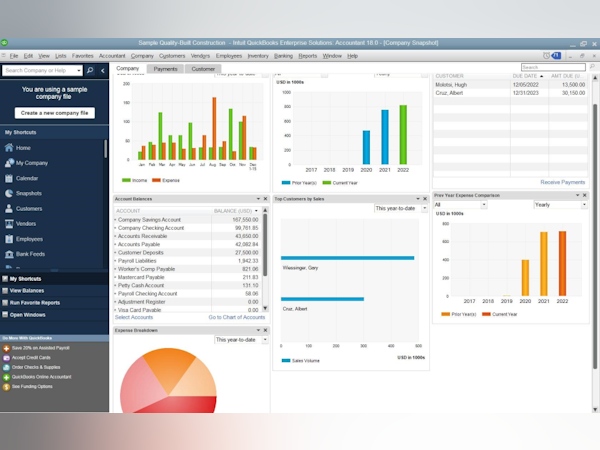This screenshot has height=450, width=600.
Task: Click Save 20% on Assisted Payroll icon
Action: tap(6, 348)
